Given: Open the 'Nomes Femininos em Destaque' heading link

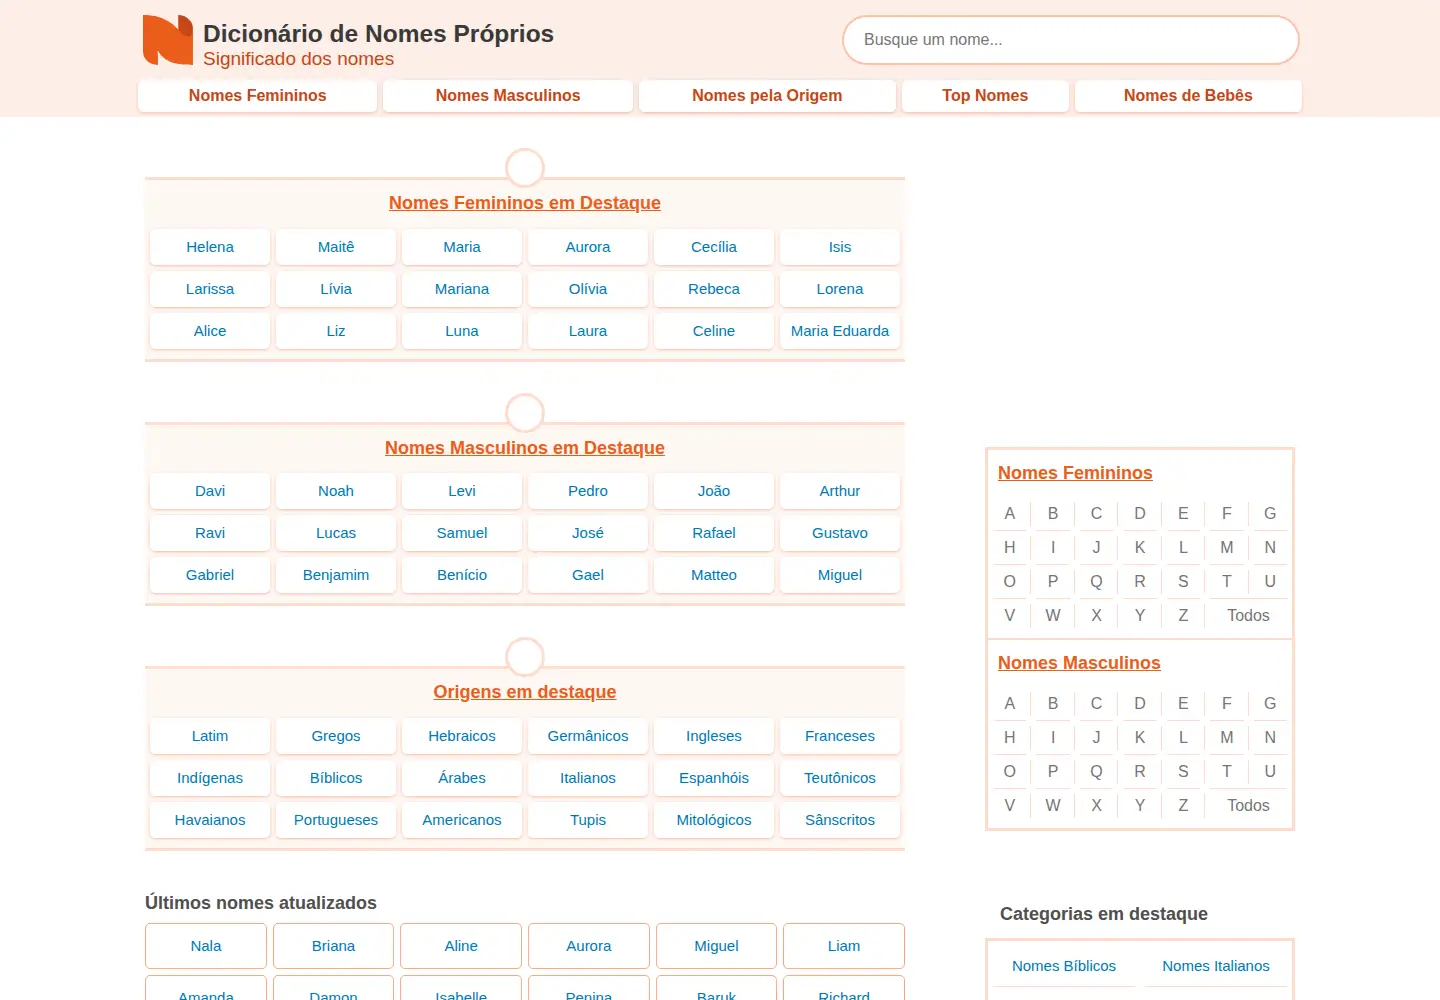Looking at the screenshot, I should [x=525, y=203].
